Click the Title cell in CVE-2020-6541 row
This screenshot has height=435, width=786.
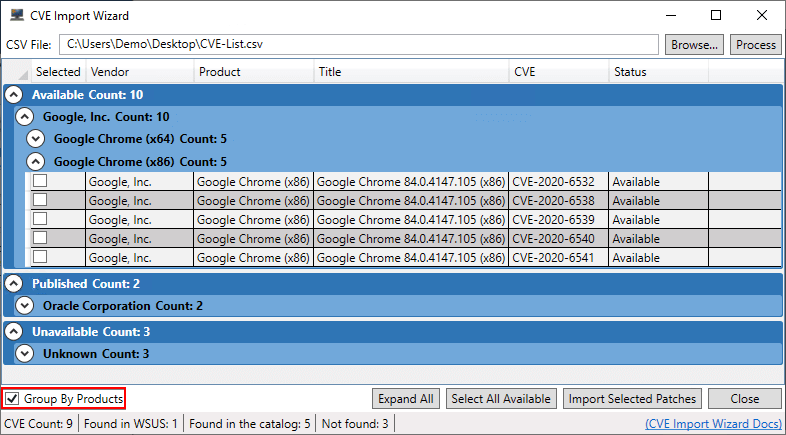click(411, 258)
